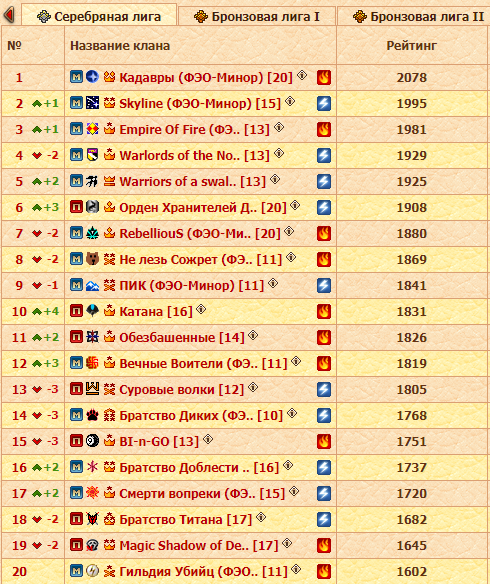Screen dimensions: 490x584
Task: Click the blue M badge in ПИК row
Action: (76, 285)
